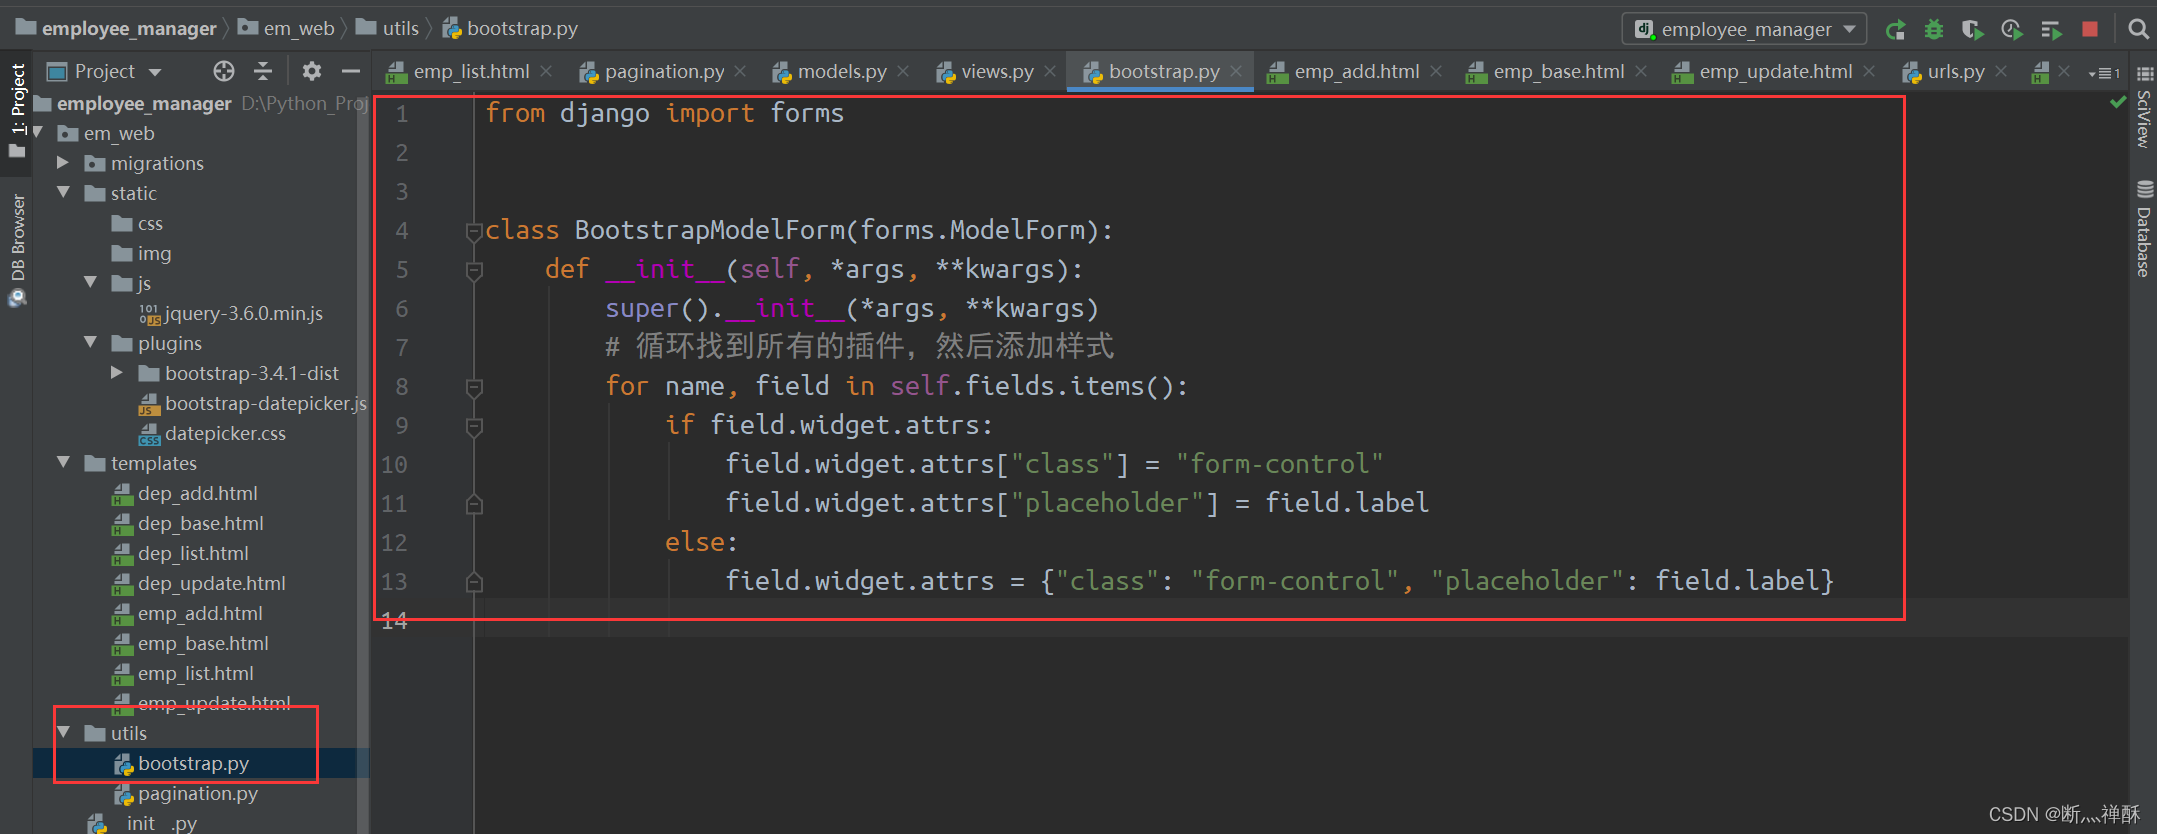Collapse the templates folder
This screenshot has height=834, width=2157.
(63, 462)
